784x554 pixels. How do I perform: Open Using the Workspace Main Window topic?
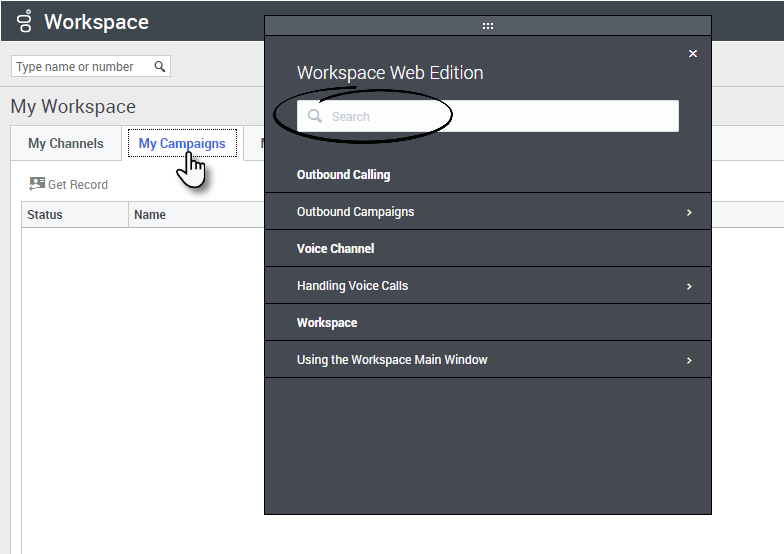pos(392,360)
